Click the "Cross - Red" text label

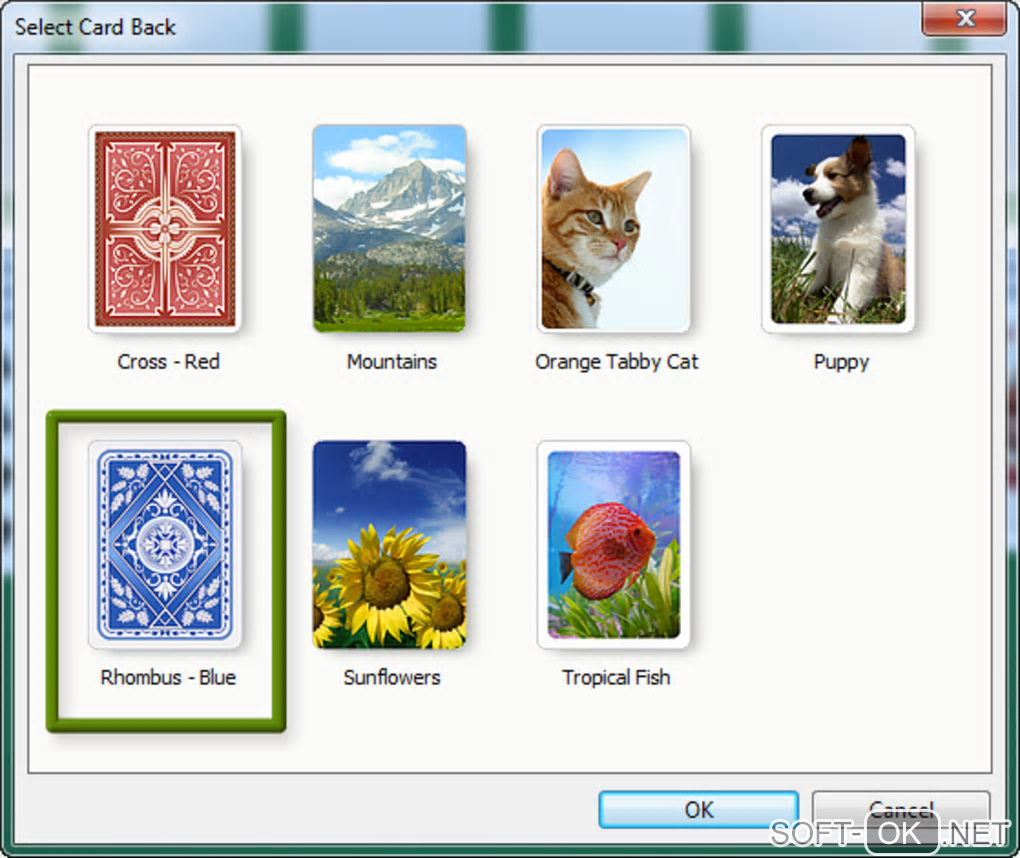tap(168, 362)
